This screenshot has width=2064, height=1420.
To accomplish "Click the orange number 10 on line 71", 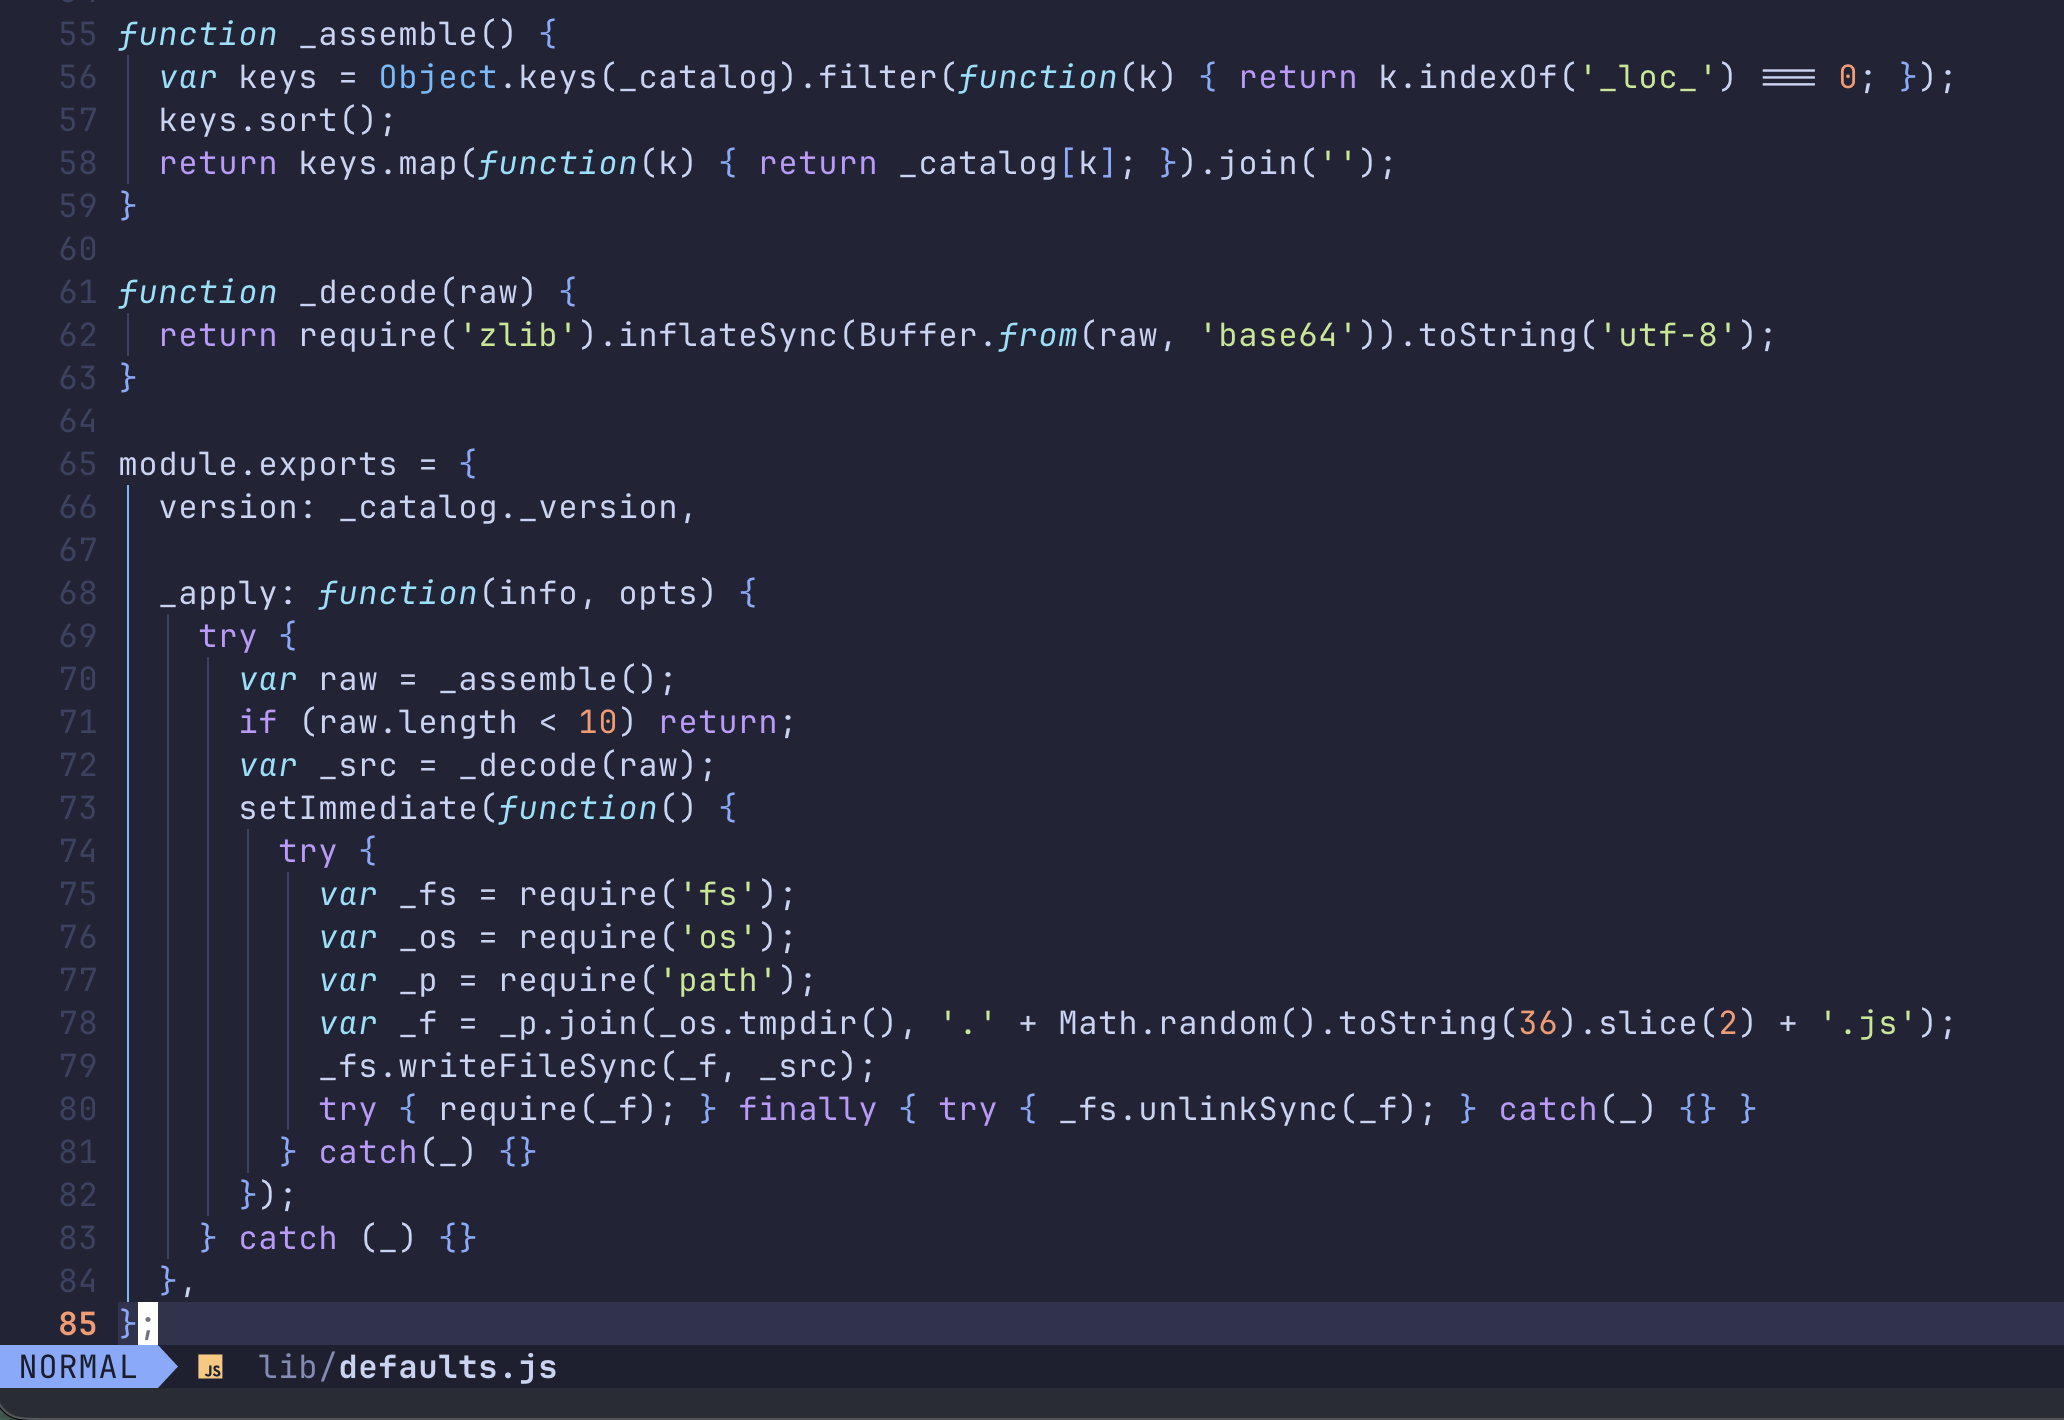I will pyautogui.click(x=598, y=721).
